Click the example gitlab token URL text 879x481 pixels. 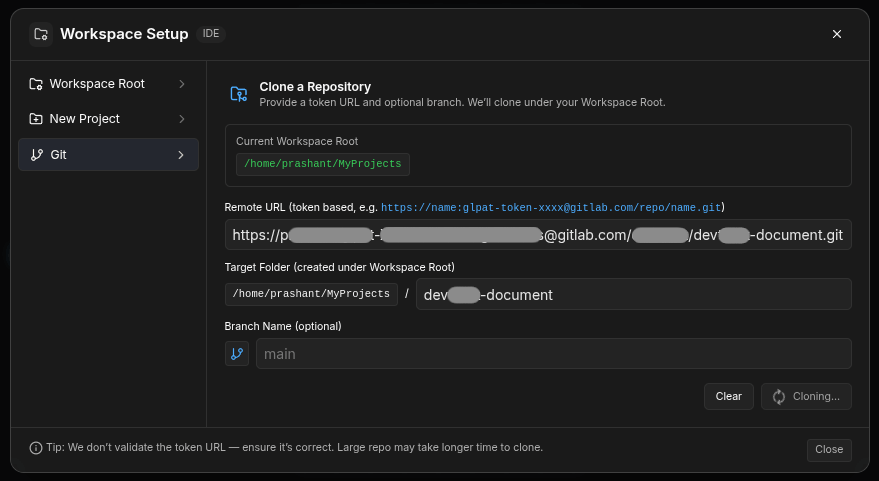point(551,207)
